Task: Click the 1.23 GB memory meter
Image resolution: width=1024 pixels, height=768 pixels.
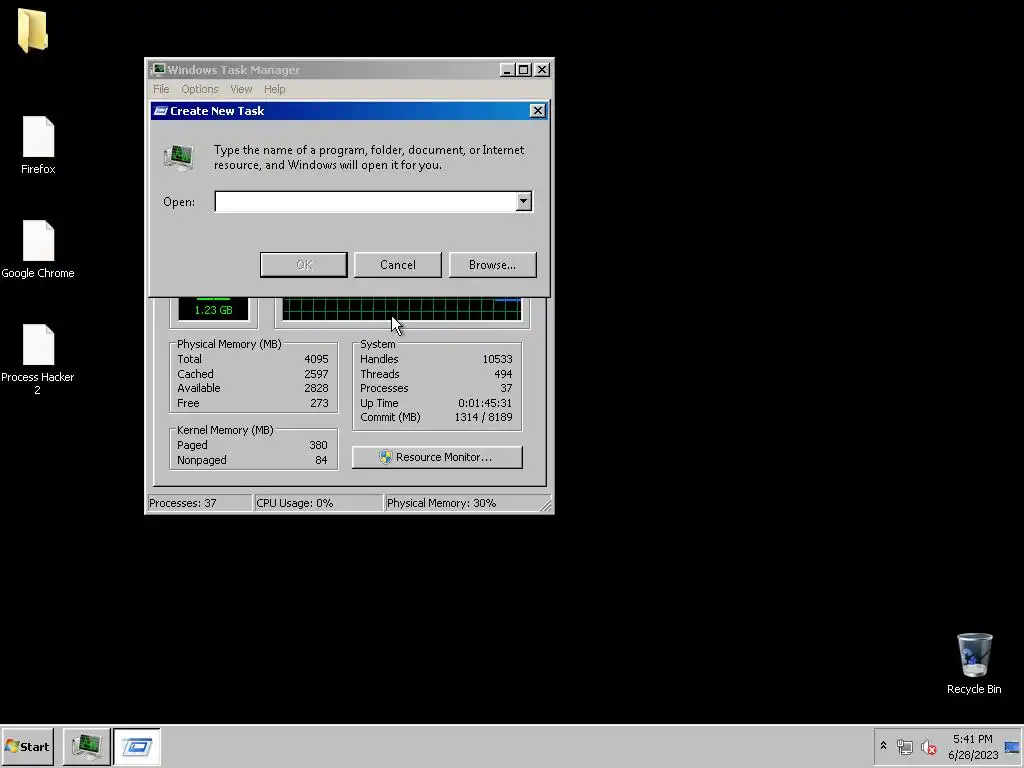Action: click(x=214, y=309)
